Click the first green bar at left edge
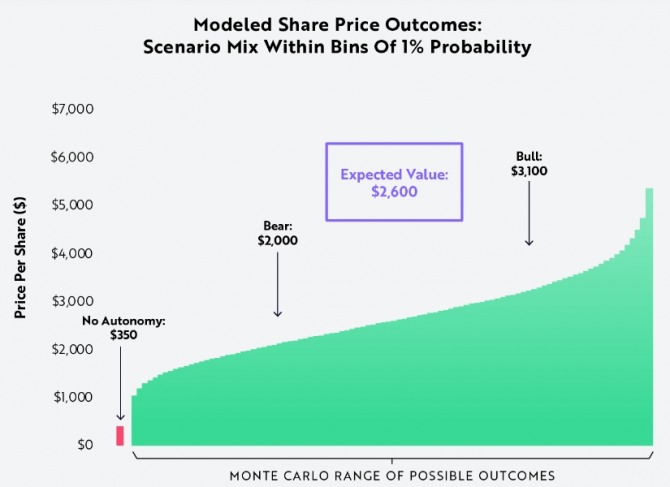Screen dimensions: 670x487 [135, 422]
